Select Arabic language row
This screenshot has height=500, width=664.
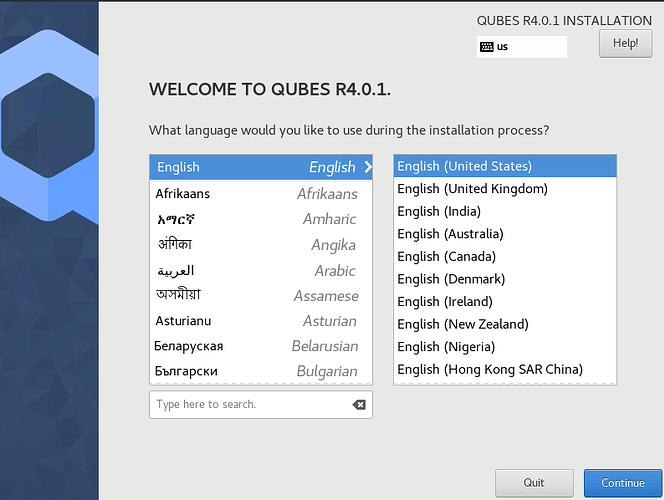click(x=261, y=271)
